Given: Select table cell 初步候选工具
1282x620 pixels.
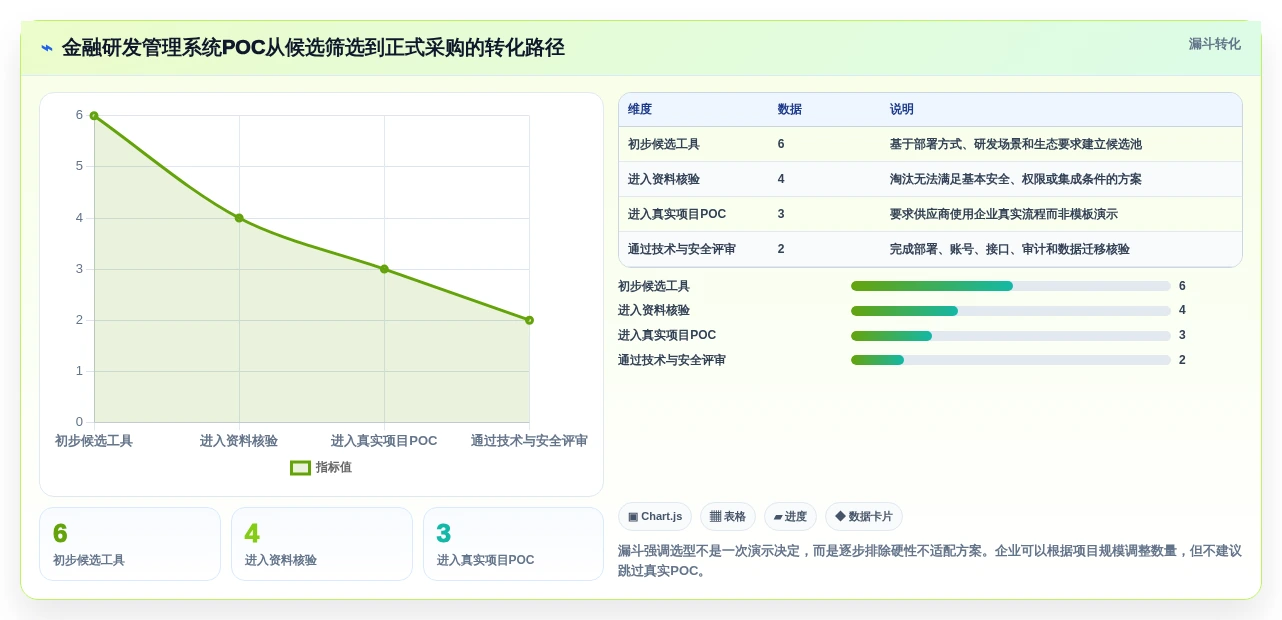Looking at the screenshot, I should (x=664, y=145).
